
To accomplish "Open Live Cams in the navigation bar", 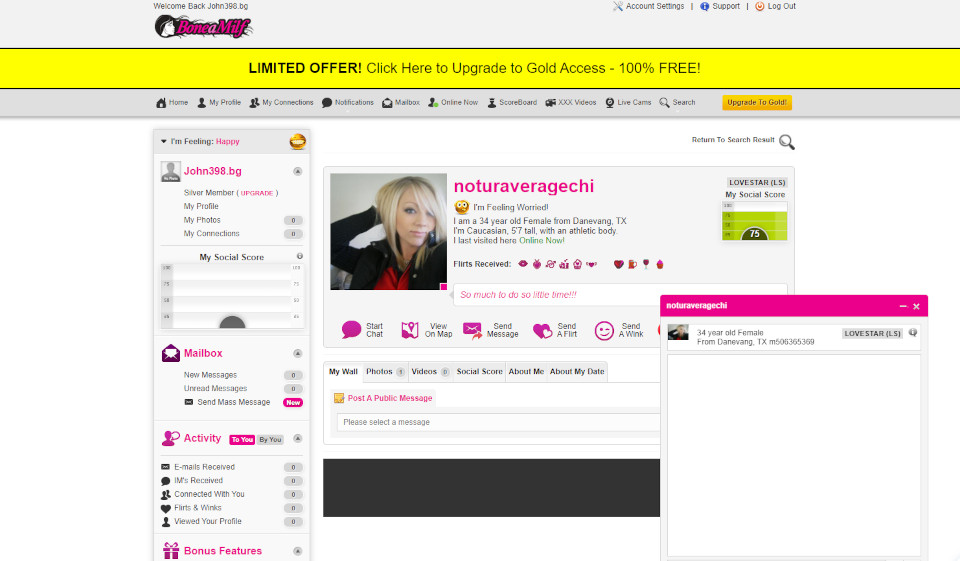I will pos(628,102).
